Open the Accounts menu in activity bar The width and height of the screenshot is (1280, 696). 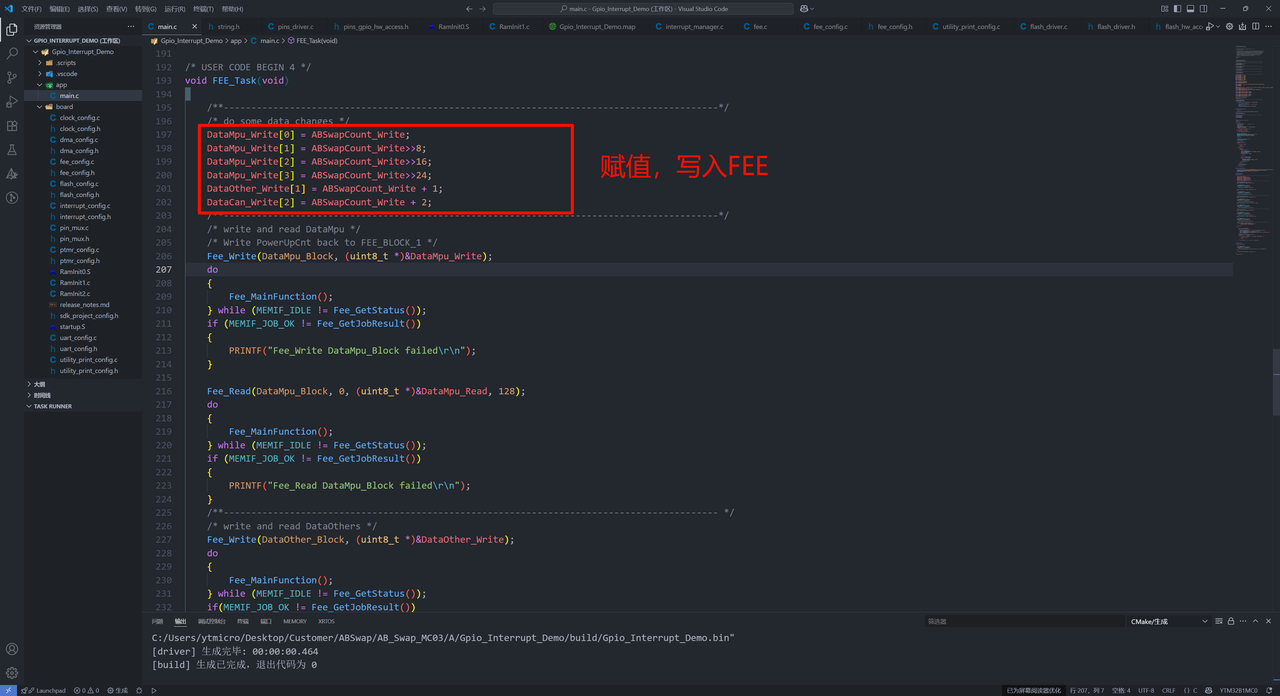pos(12,649)
